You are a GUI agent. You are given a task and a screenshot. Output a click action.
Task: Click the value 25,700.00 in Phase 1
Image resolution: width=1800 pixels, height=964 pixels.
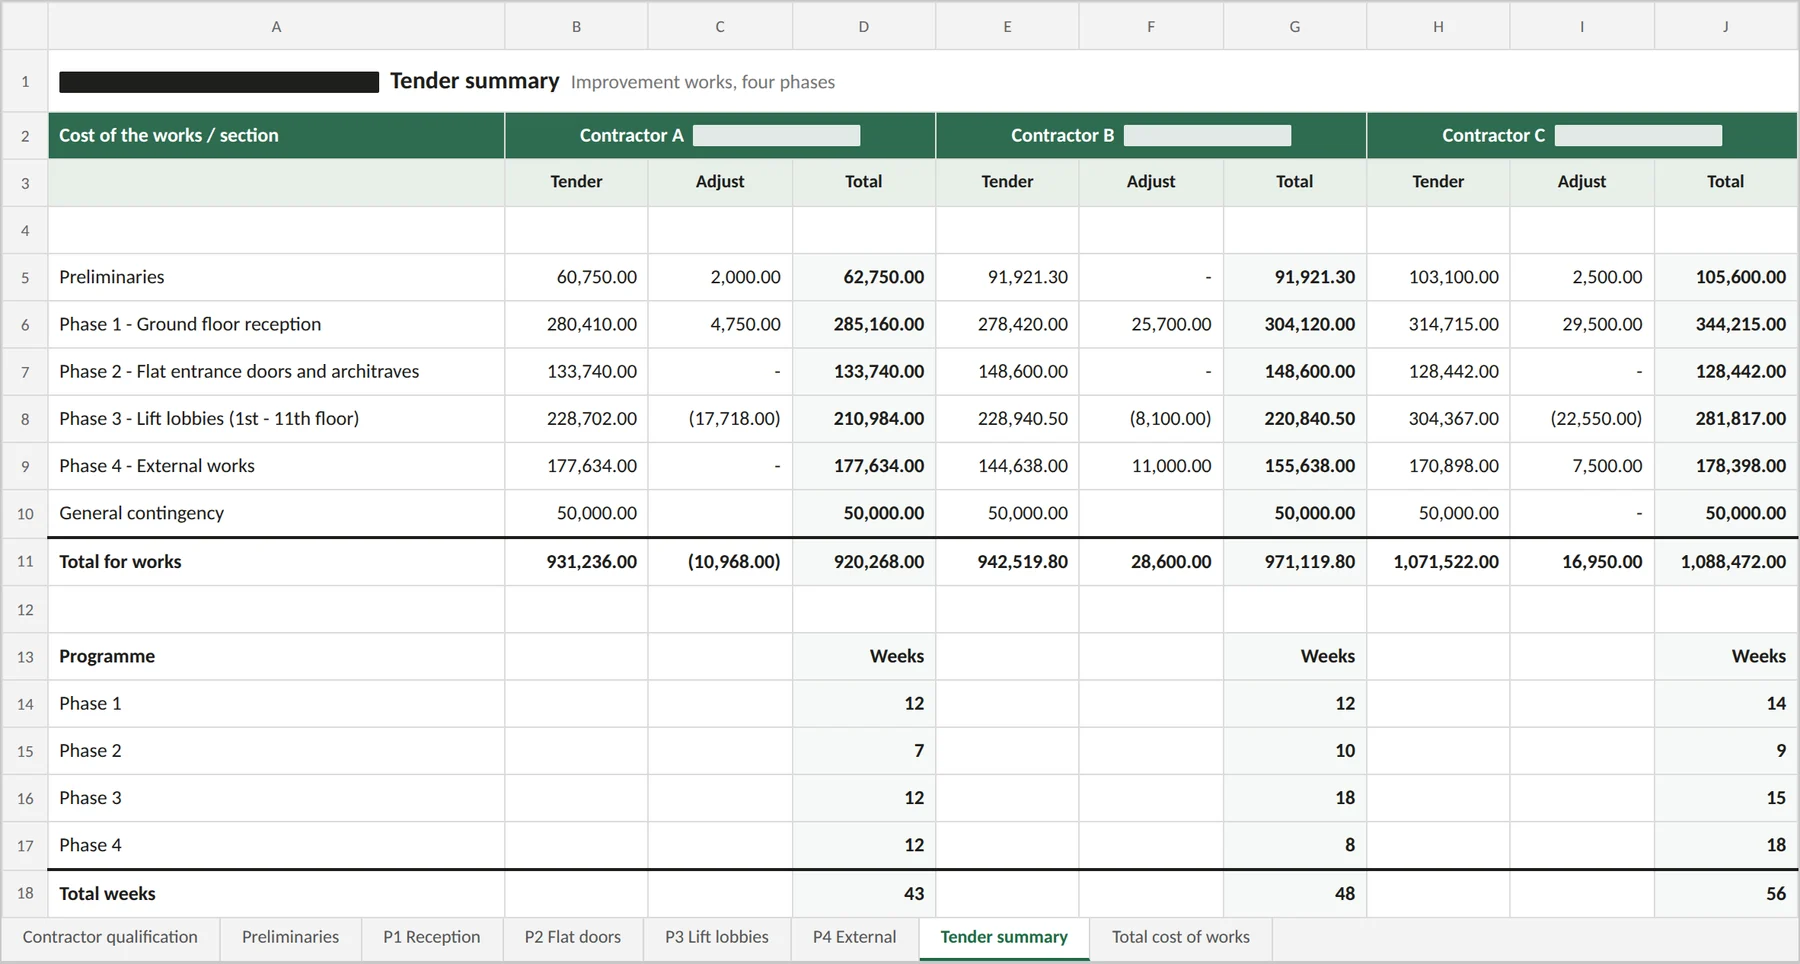(1151, 324)
